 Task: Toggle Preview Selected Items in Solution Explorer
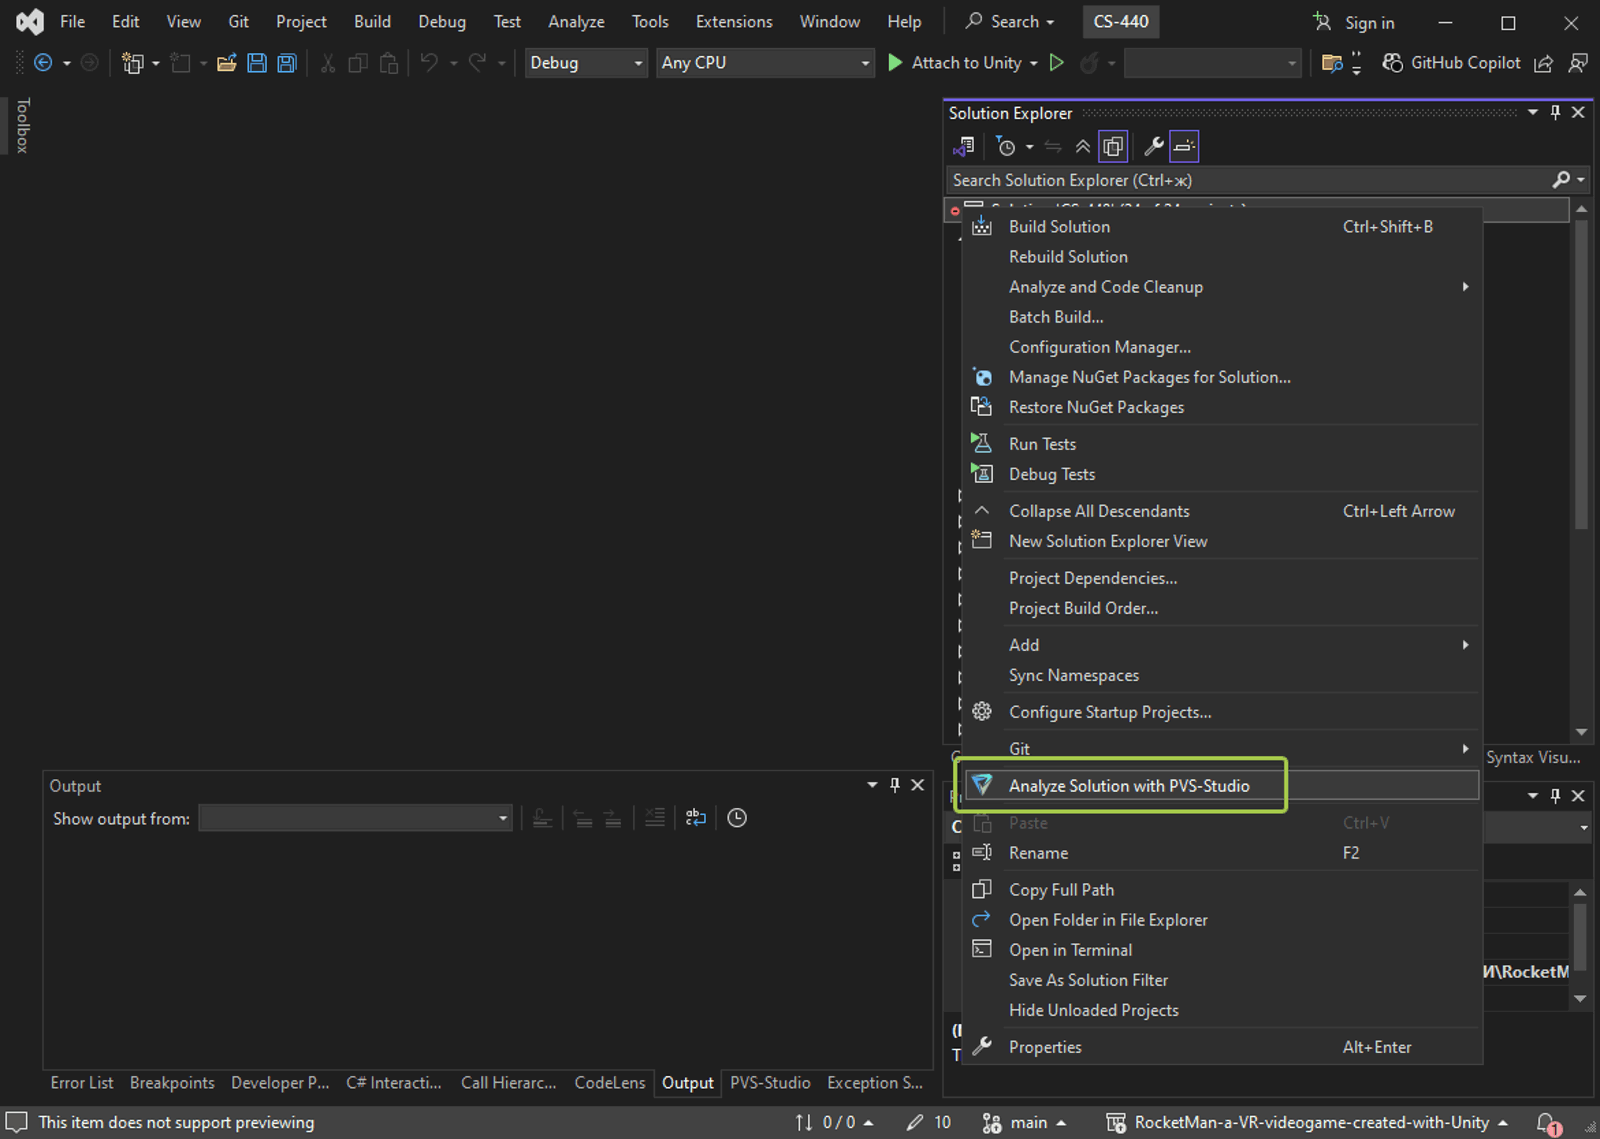click(1184, 147)
